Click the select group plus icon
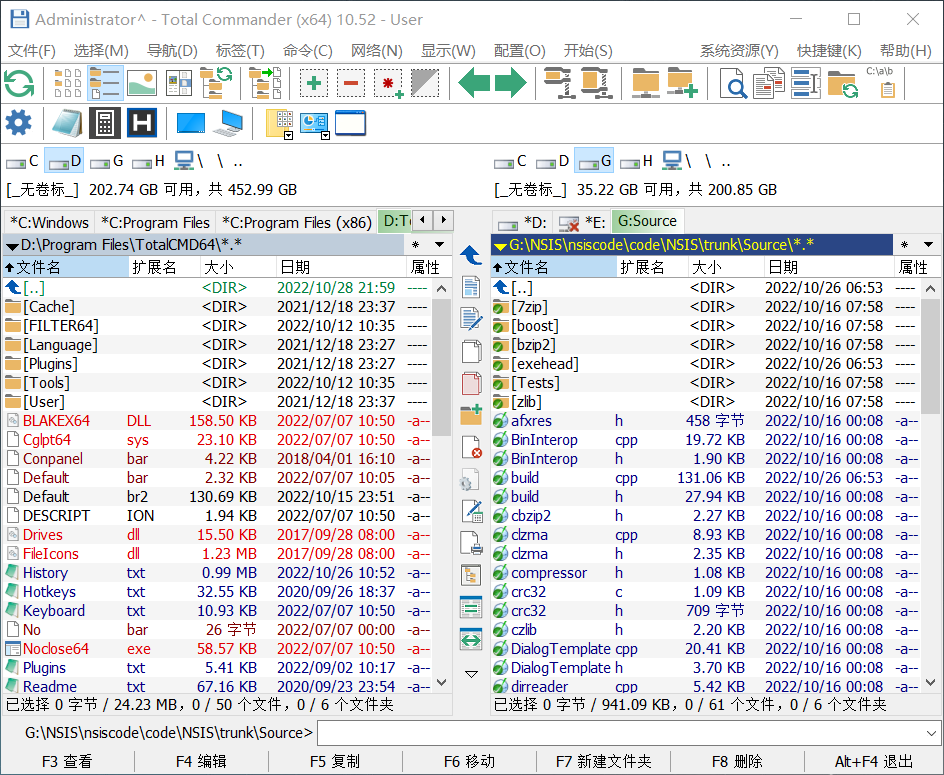Viewport: 944px width, 775px height. [314, 83]
